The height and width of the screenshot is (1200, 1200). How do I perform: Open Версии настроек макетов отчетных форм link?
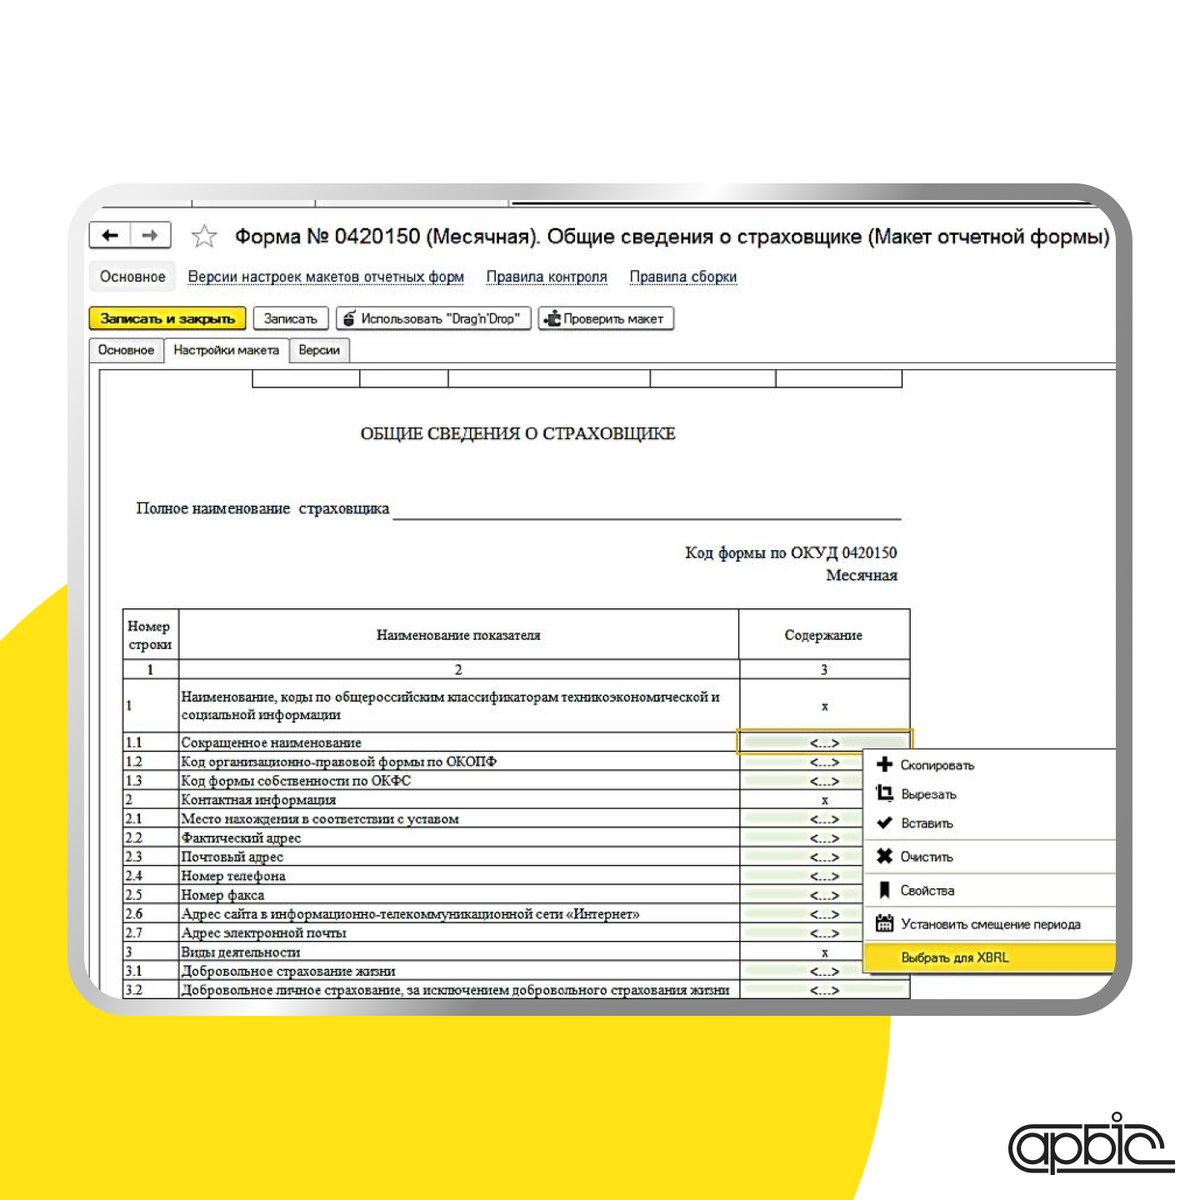pos(326,277)
